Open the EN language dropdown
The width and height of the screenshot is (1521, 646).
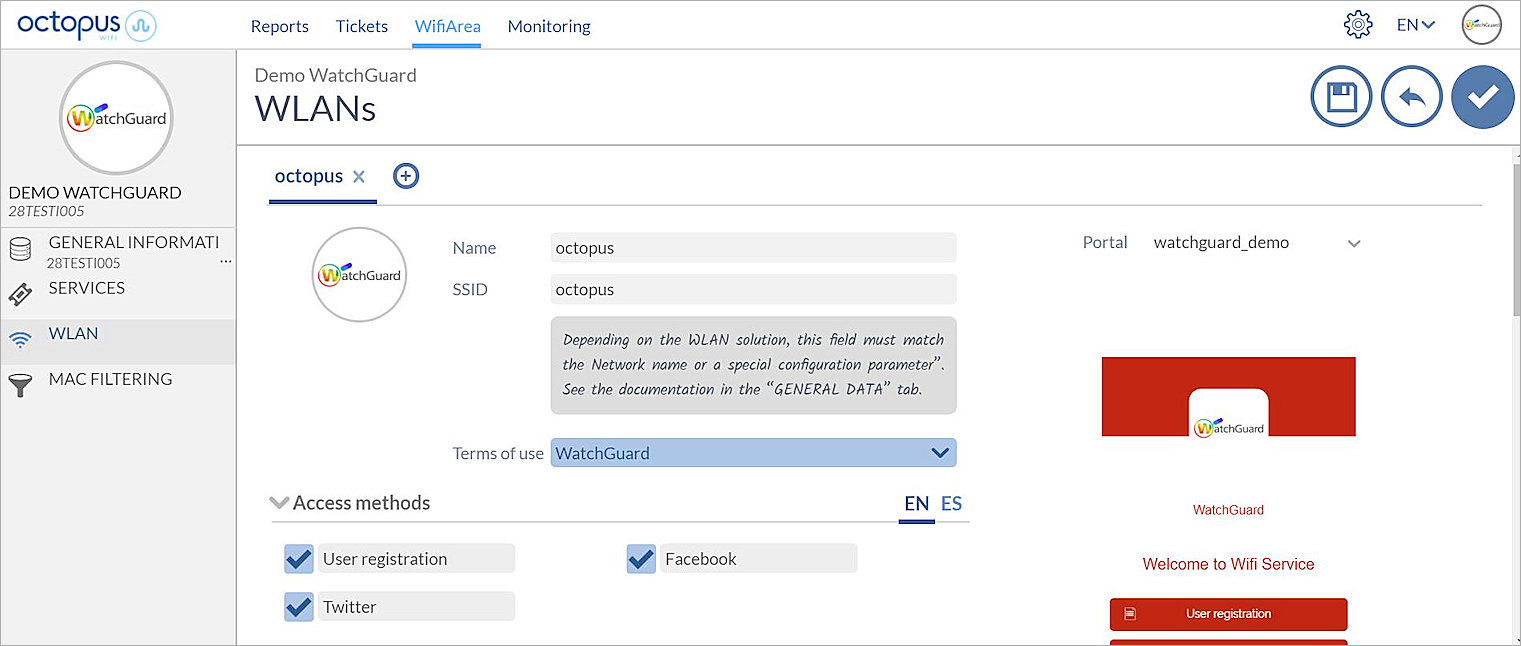[1415, 26]
